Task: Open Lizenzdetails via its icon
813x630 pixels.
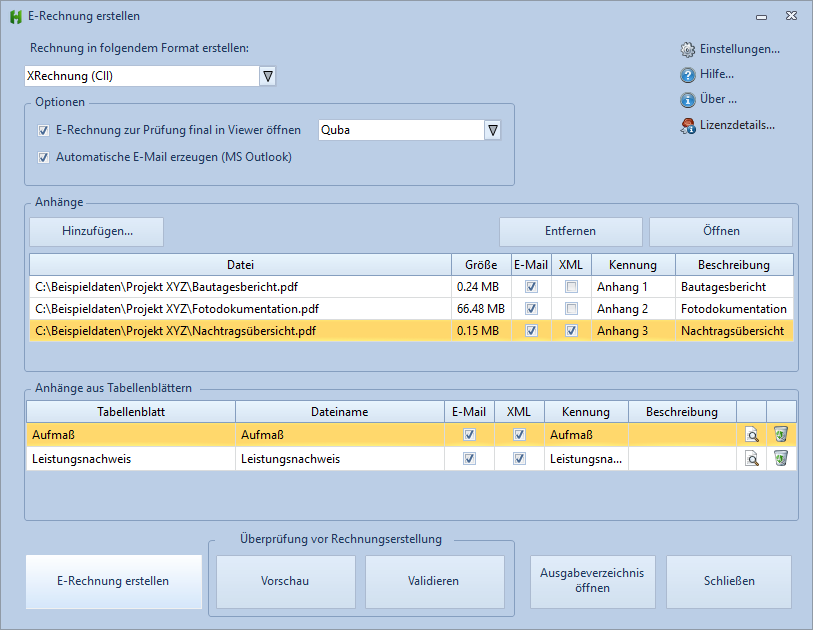Action: click(x=688, y=125)
